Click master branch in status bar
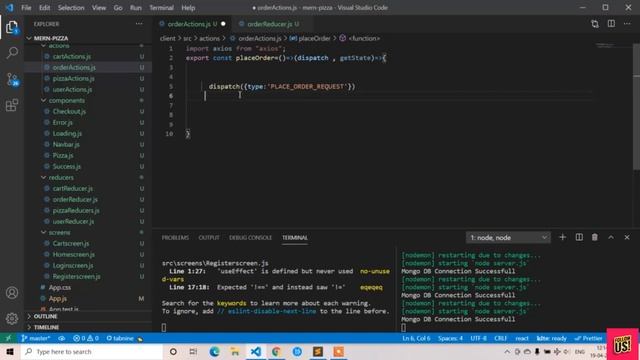This screenshot has width=640, height=360. tap(36, 338)
